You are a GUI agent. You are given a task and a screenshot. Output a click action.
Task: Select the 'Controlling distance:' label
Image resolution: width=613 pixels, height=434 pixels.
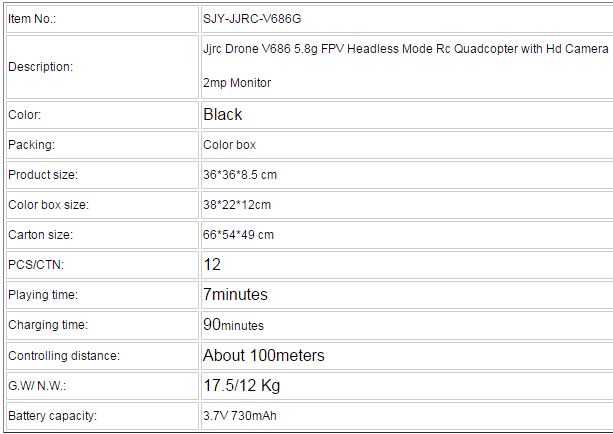(x=64, y=356)
